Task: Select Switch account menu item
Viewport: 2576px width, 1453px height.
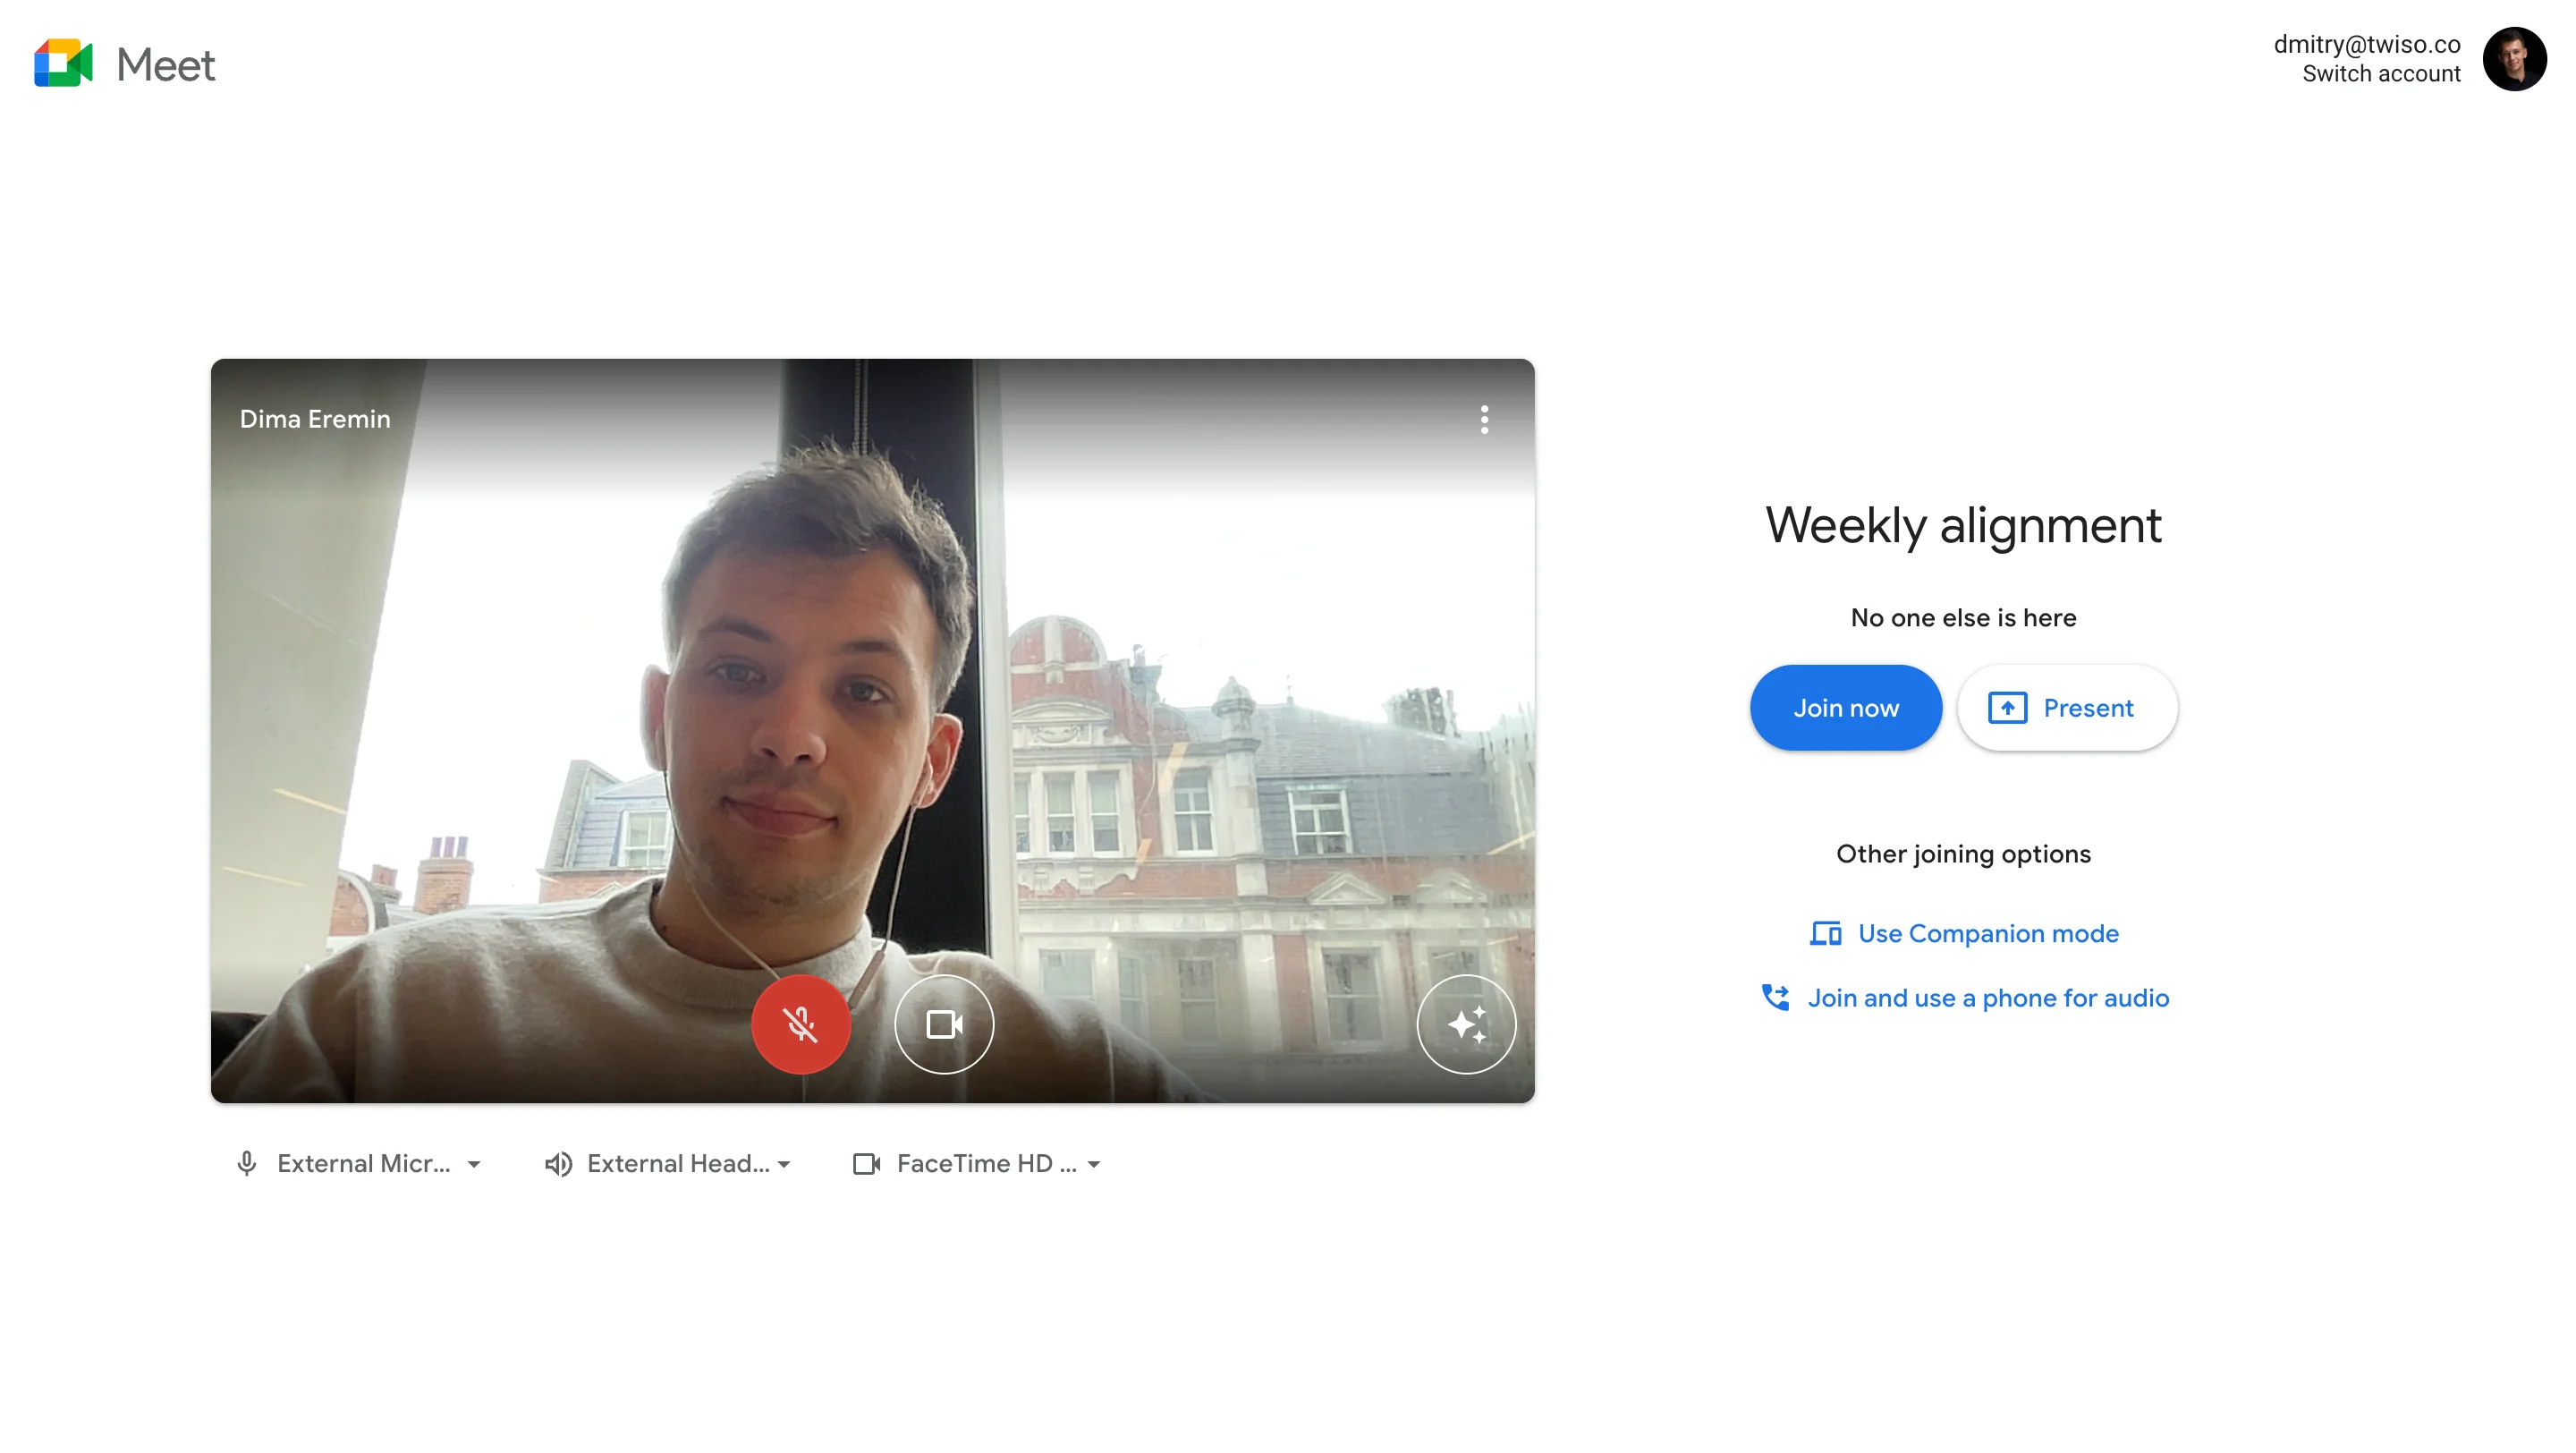Action: click(2377, 74)
